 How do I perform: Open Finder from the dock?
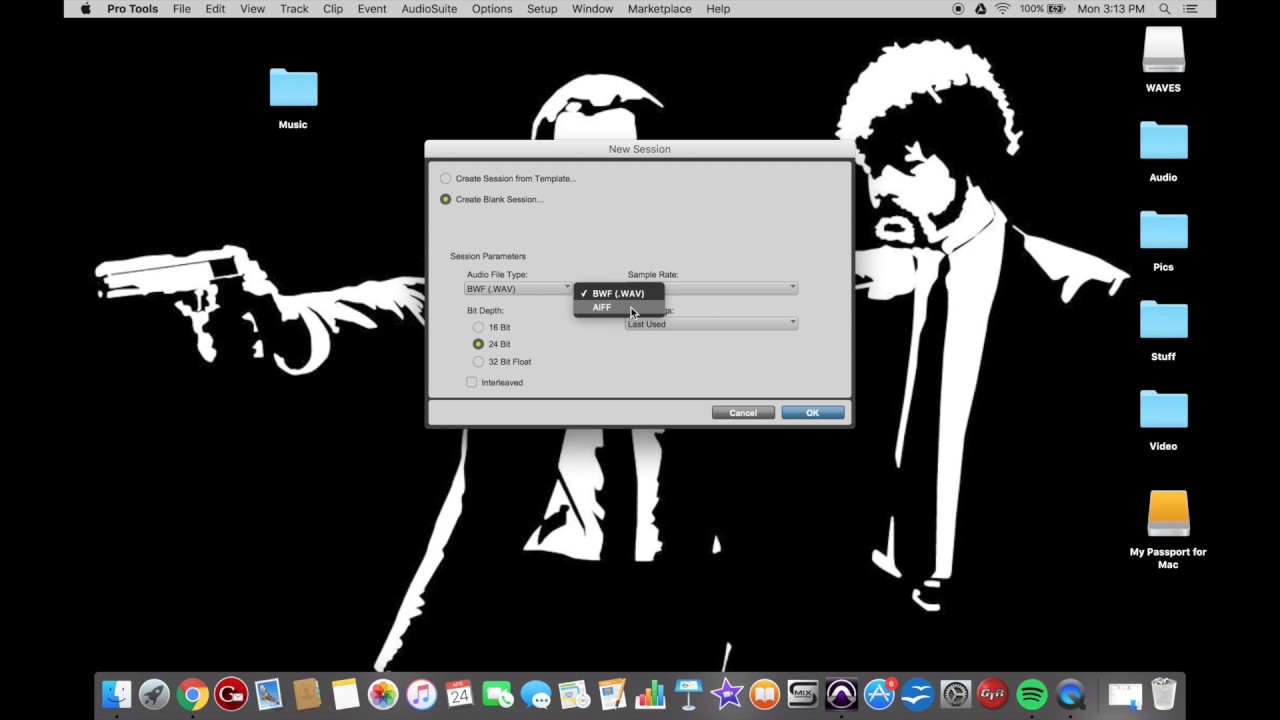[x=117, y=694]
